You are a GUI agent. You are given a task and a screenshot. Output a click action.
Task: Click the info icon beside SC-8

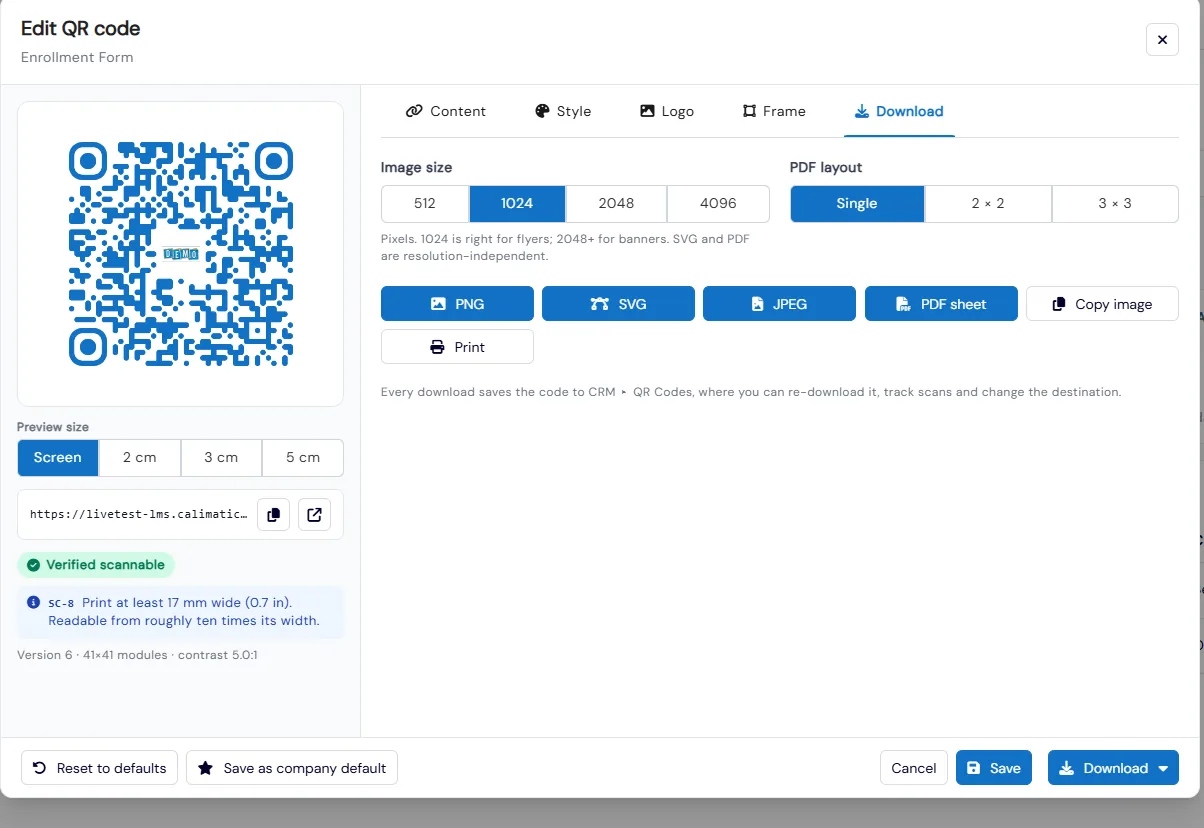34,603
